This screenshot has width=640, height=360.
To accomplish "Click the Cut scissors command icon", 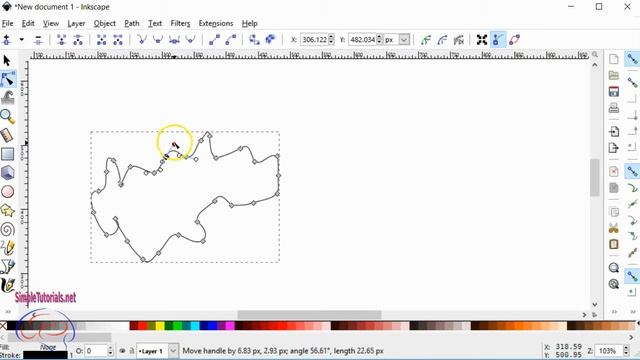I will tap(613, 228).
